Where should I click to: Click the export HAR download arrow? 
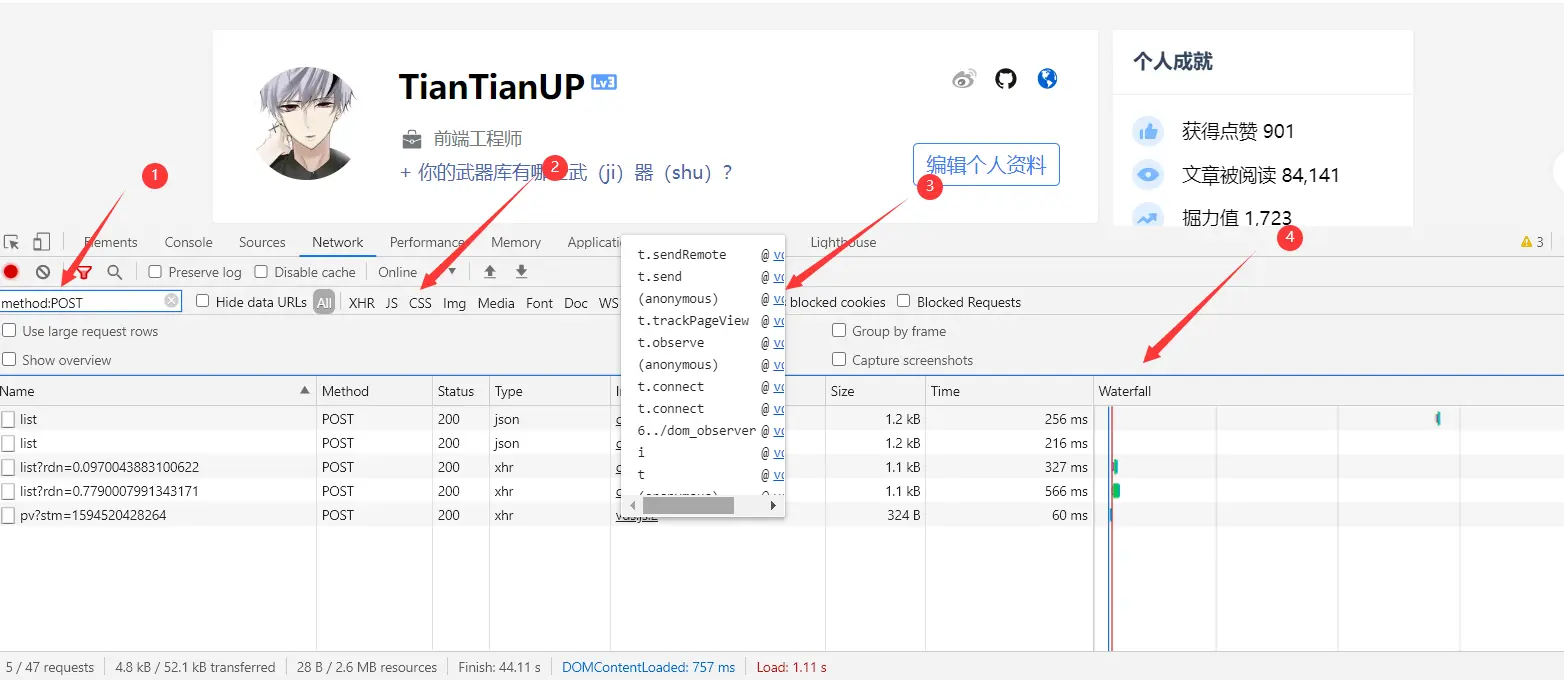point(521,272)
